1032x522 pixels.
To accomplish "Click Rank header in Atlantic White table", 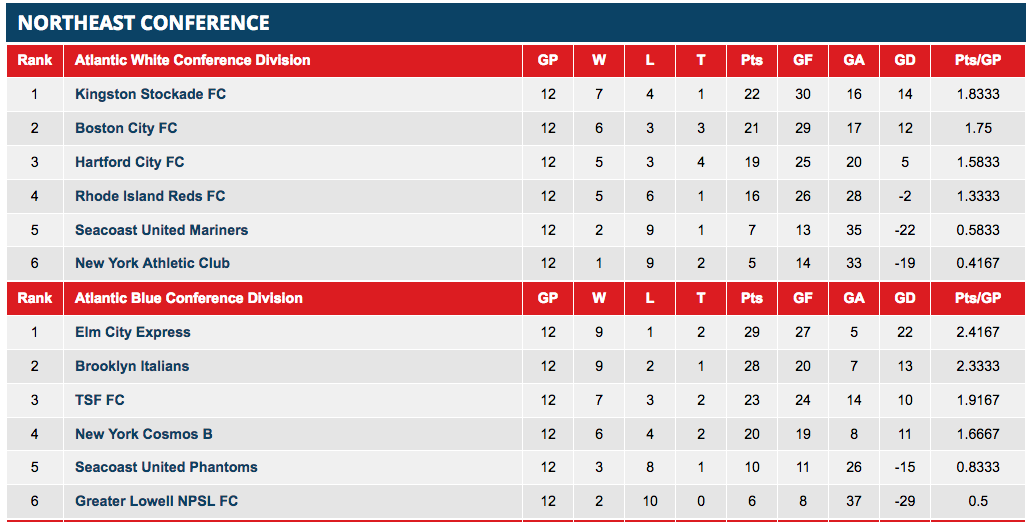I will coord(35,60).
